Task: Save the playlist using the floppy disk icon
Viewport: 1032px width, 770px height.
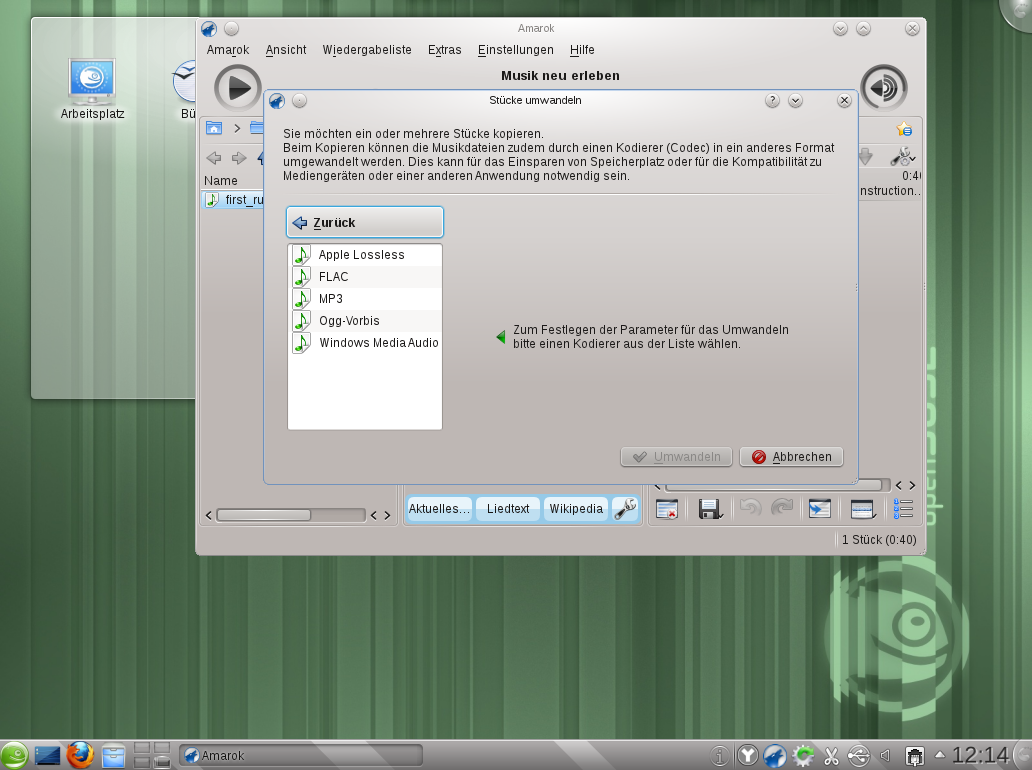Action: pos(710,509)
